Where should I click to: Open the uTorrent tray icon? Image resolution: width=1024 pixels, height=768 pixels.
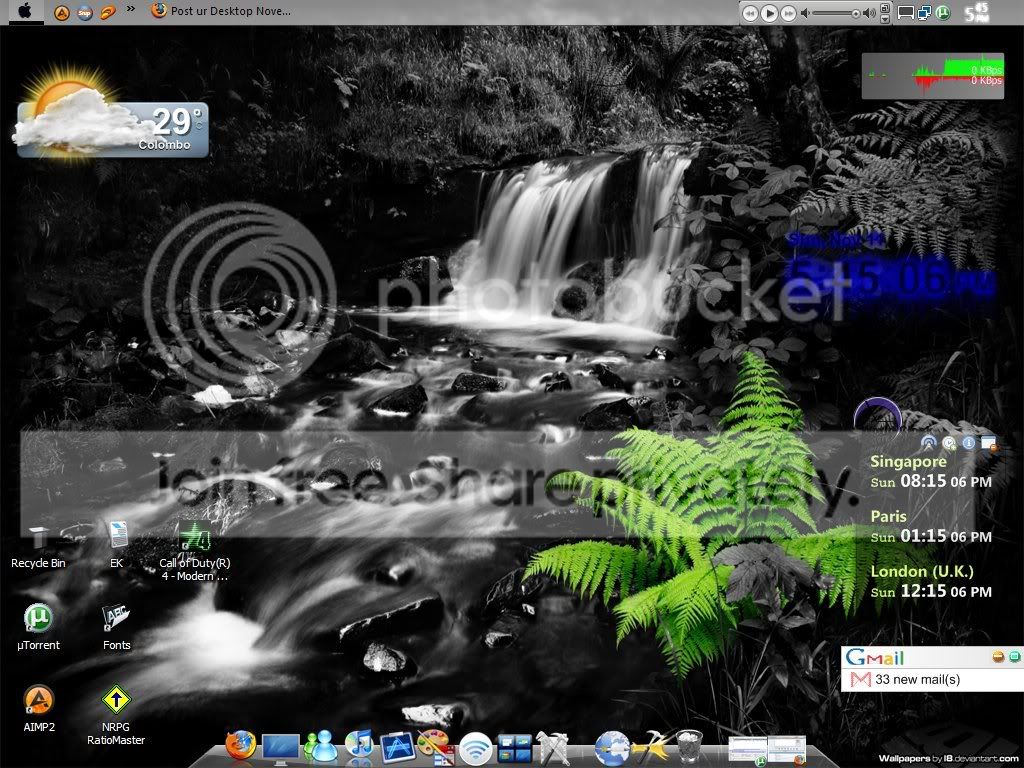942,12
